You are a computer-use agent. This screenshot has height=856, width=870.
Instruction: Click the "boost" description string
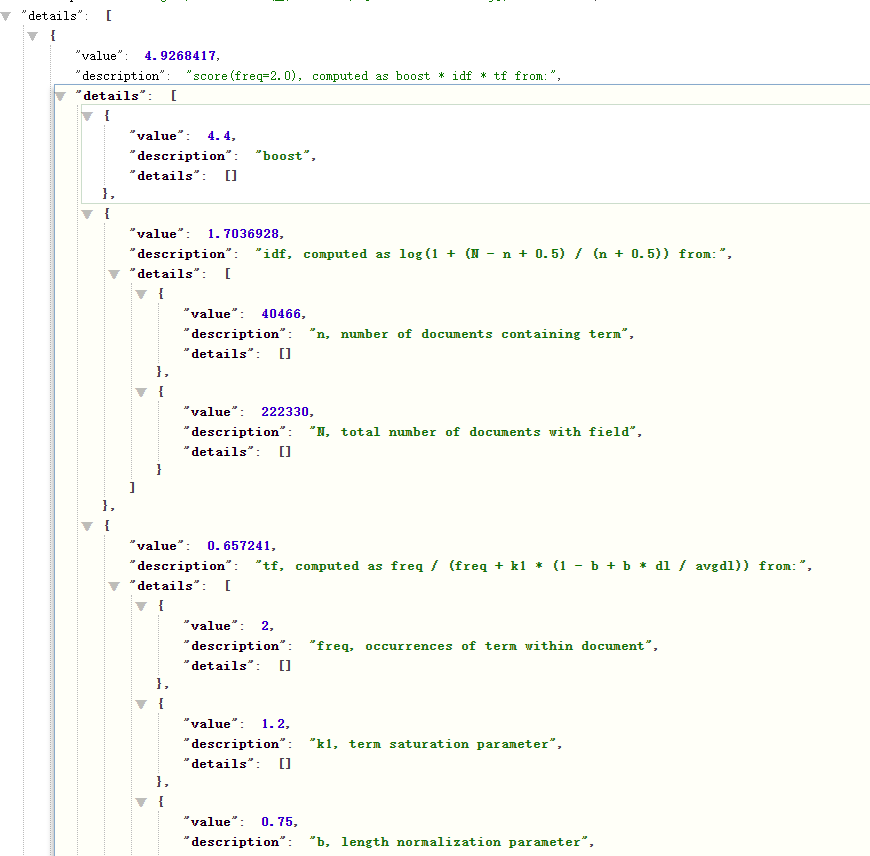[x=283, y=156]
